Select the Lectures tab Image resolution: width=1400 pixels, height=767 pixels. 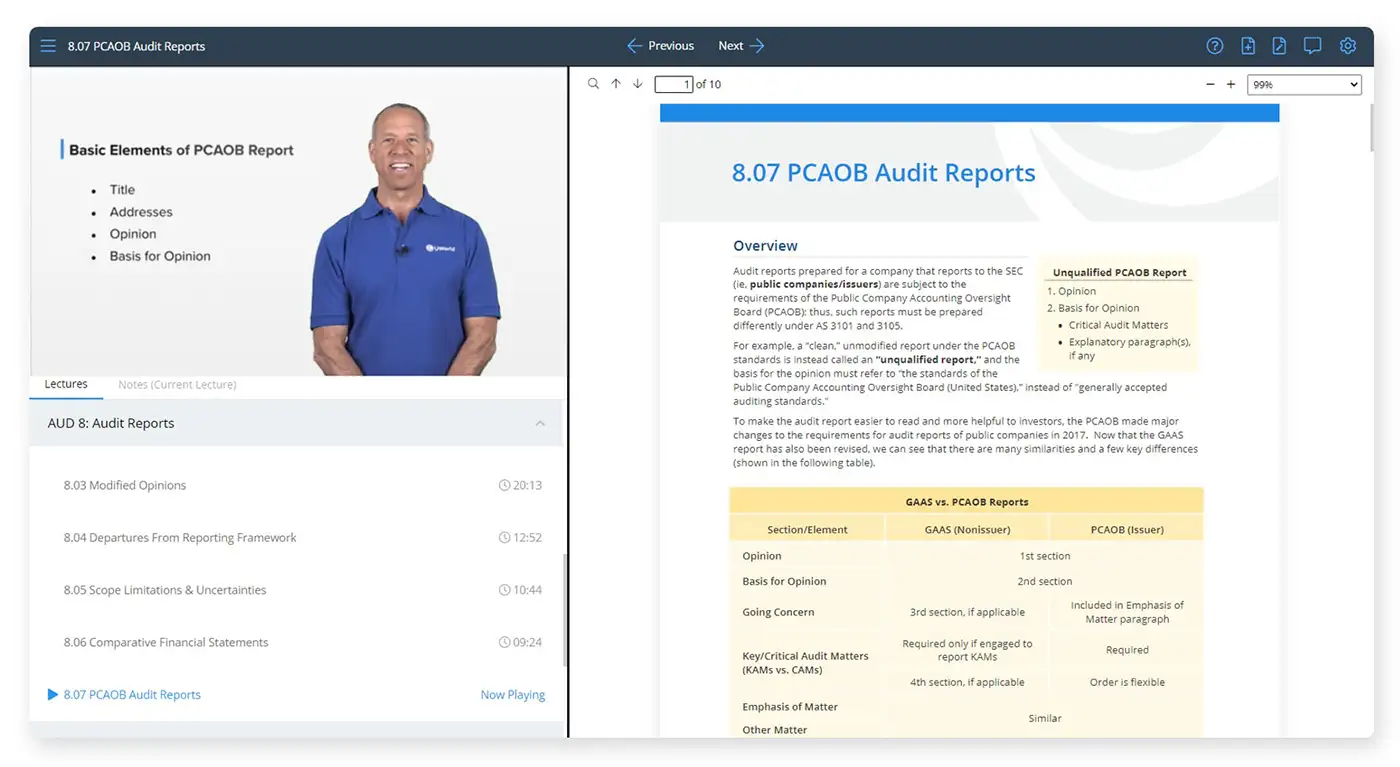[x=66, y=384]
